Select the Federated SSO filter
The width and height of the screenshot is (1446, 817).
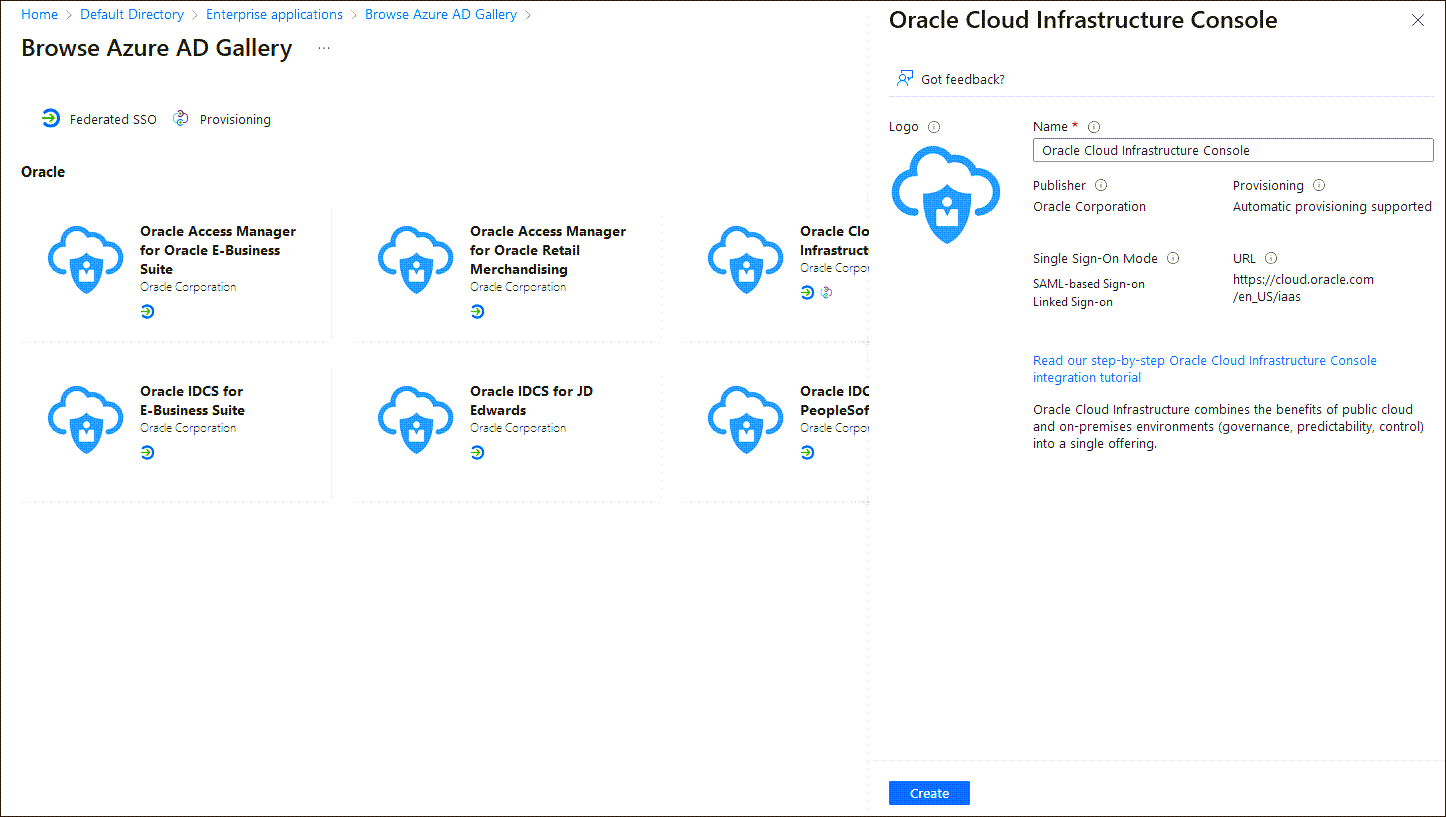[99, 119]
